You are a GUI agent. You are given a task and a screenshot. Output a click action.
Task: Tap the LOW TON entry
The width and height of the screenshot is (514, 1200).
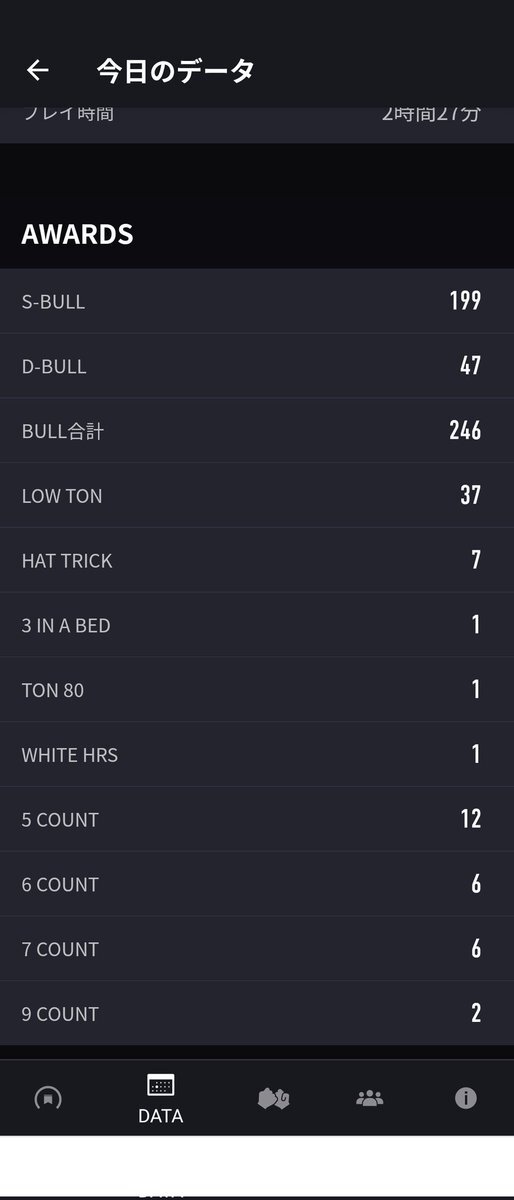[x=257, y=495]
